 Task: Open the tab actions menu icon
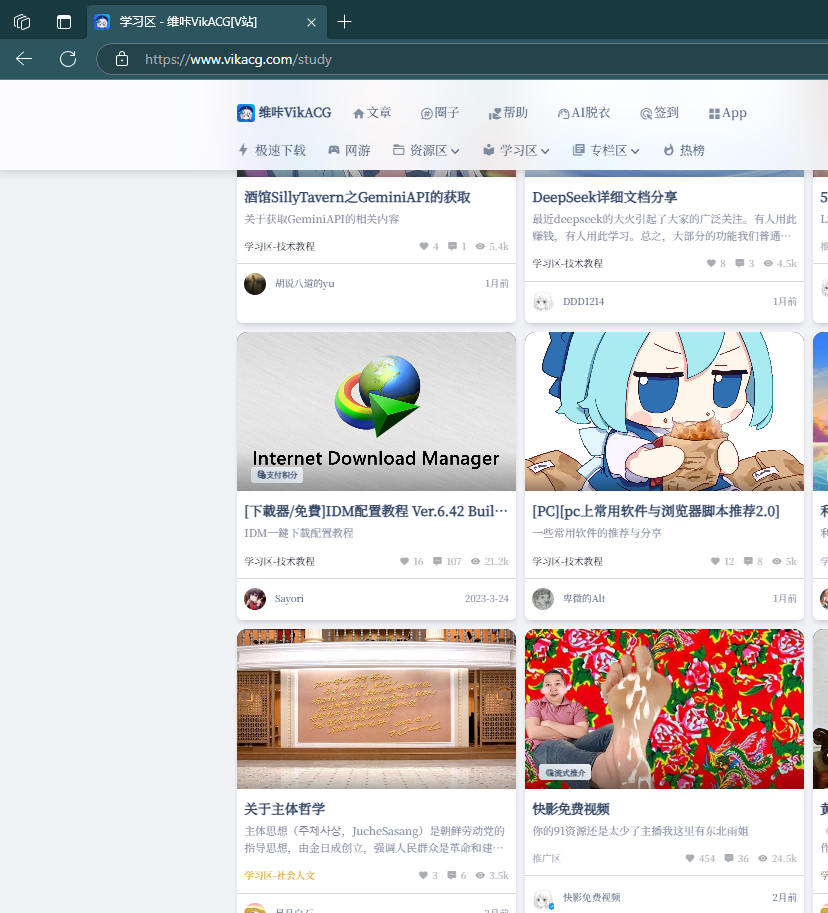click(64, 22)
